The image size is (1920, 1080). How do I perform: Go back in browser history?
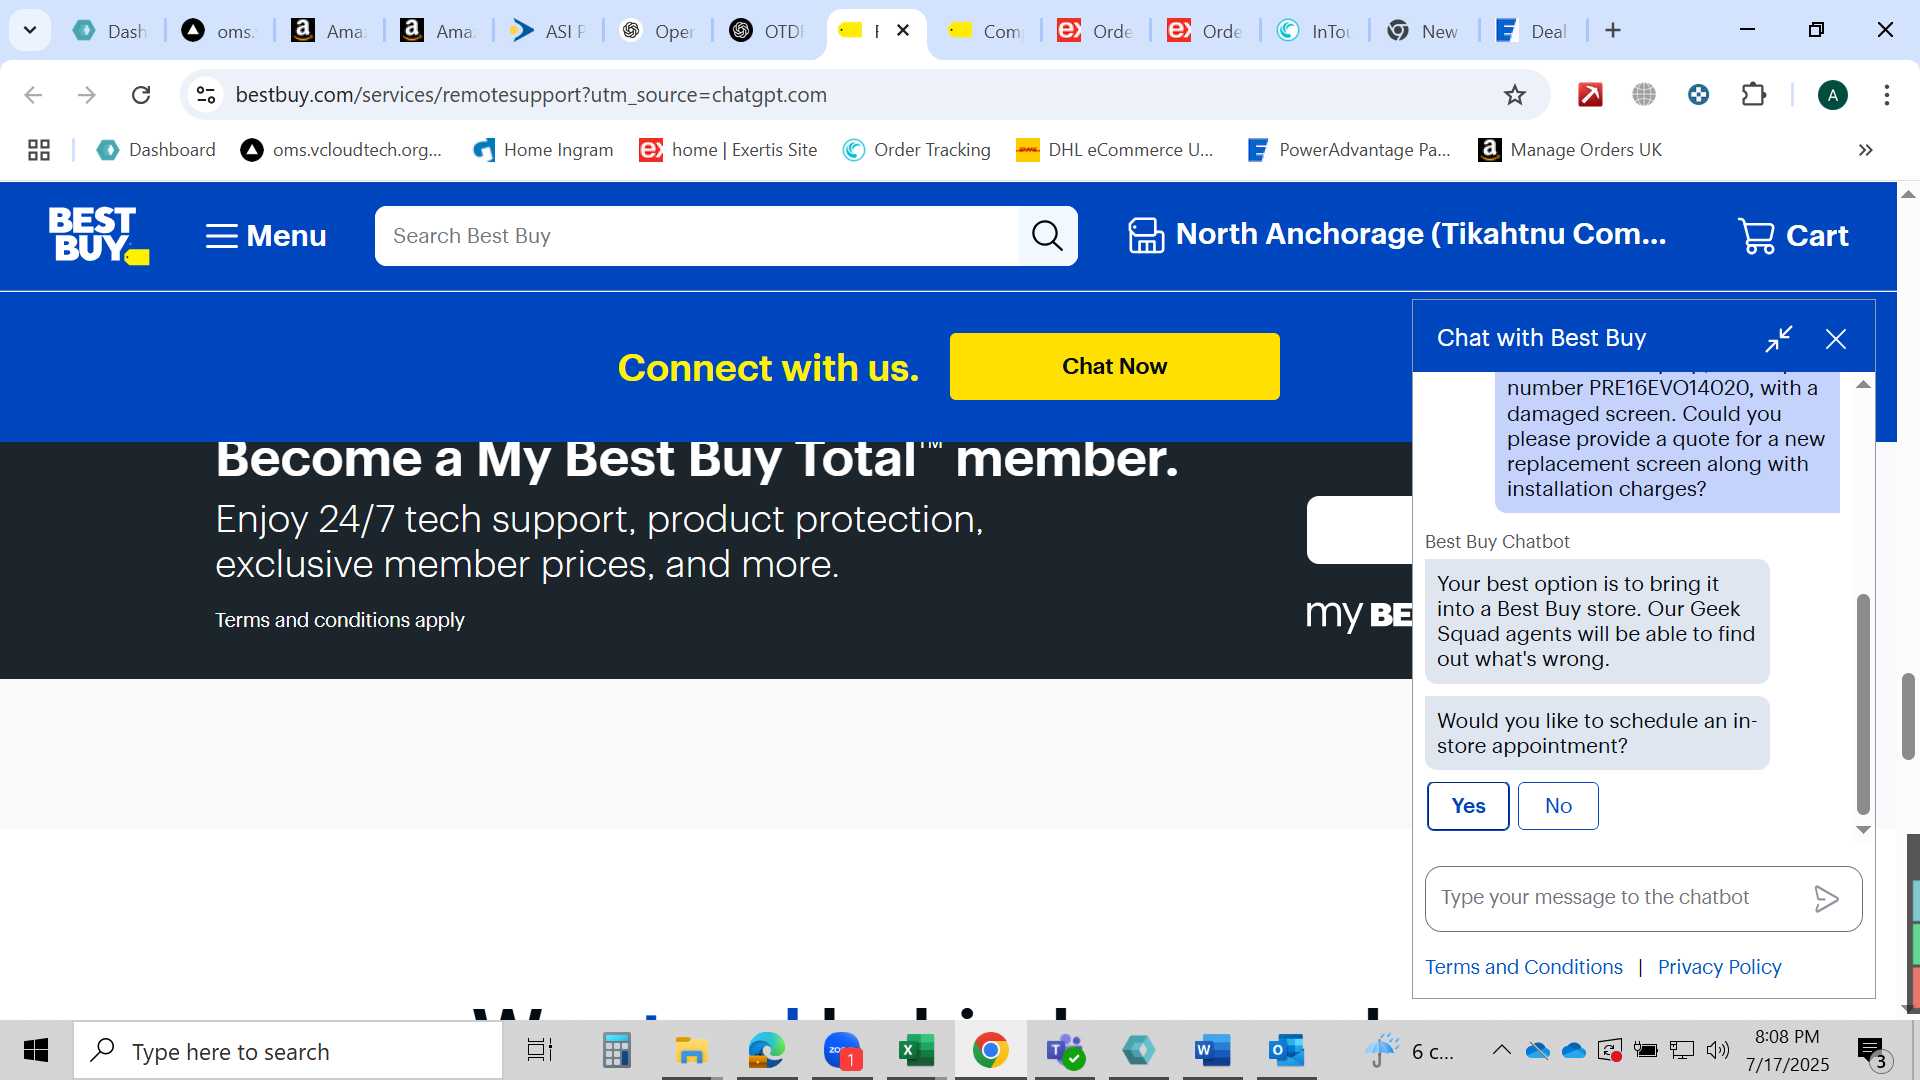tap(33, 95)
